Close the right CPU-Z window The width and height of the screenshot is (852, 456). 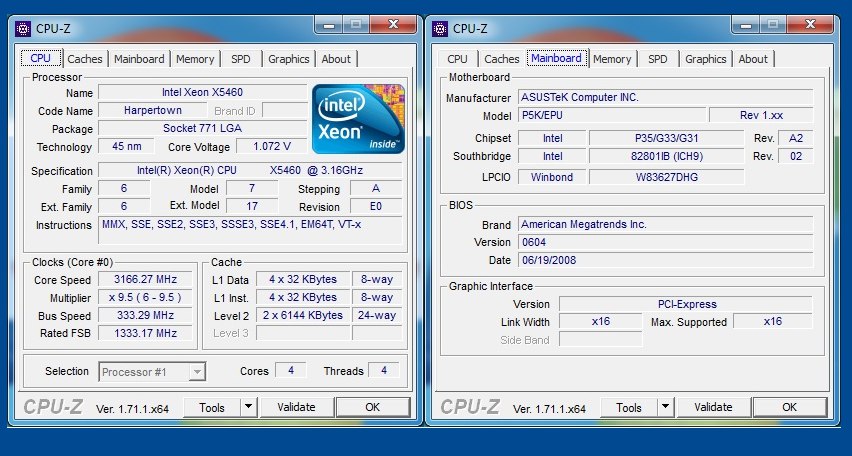[x=811, y=23]
